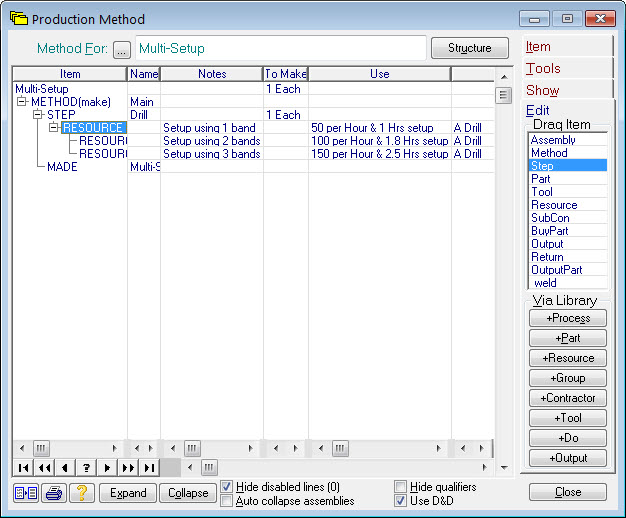Image resolution: width=626 pixels, height=518 pixels.
Task: Toggle Use D&D checkbox
Action: [x=400, y=500]
